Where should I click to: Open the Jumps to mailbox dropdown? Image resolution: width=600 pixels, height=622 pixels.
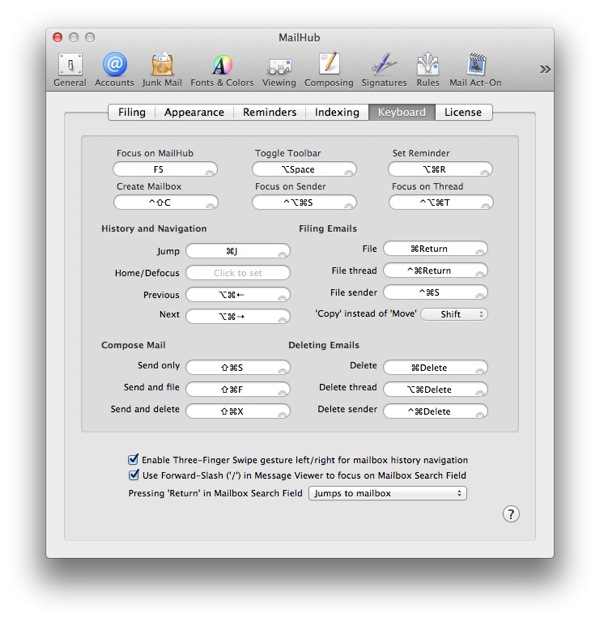pyautogui.click(x=387, y=493)
